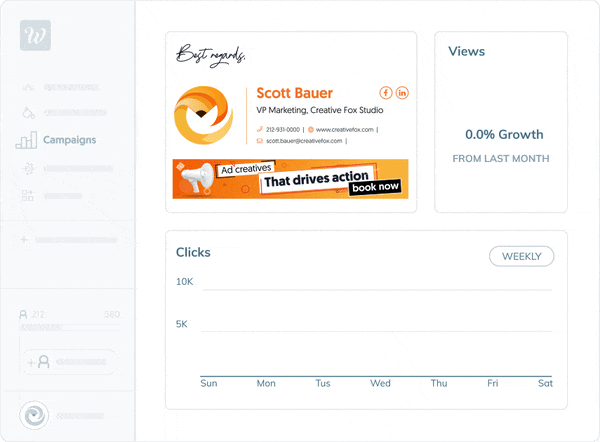
Task: Open the Campaigns menu item
Action: coord(70,140)
